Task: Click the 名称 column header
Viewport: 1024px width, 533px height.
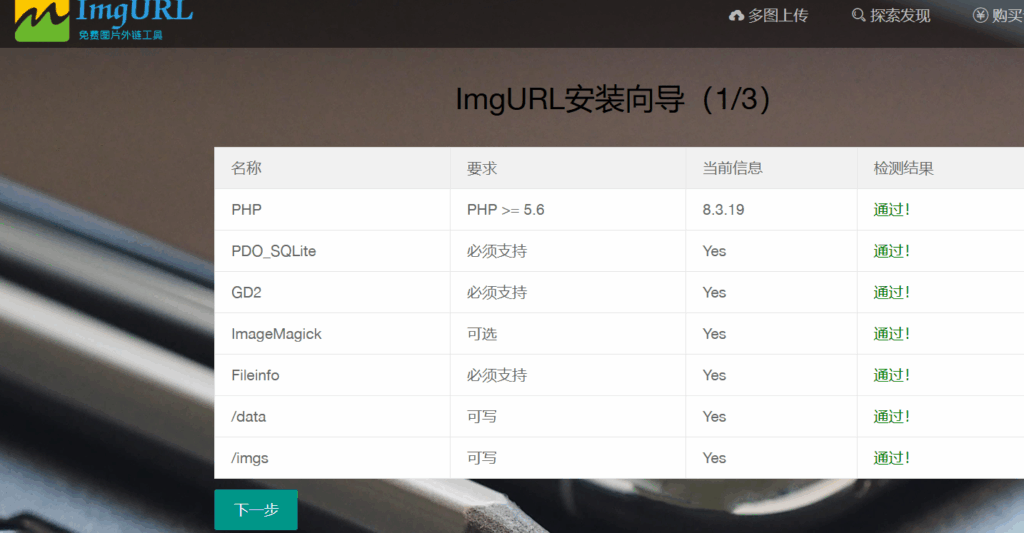Action: [x=247, y=168]
